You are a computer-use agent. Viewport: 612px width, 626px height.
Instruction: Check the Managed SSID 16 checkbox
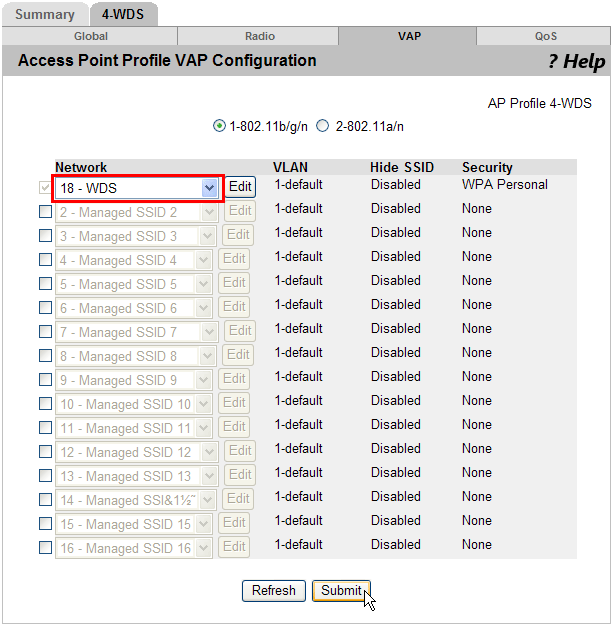45,548
